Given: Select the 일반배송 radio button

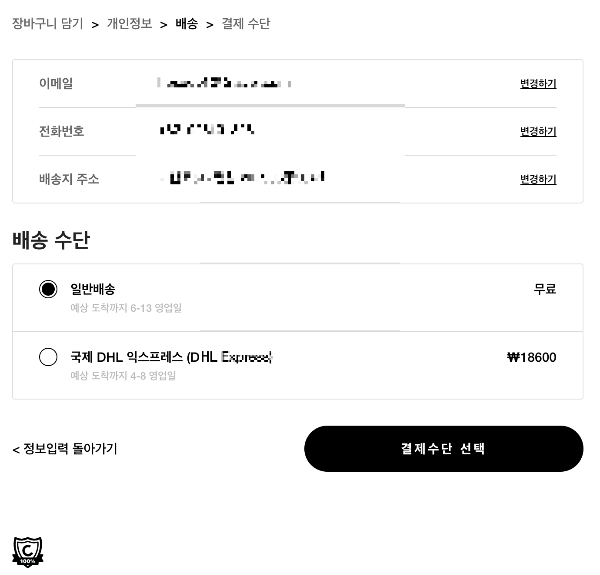Looking at the screenshot, I should [x=48, y=289].
